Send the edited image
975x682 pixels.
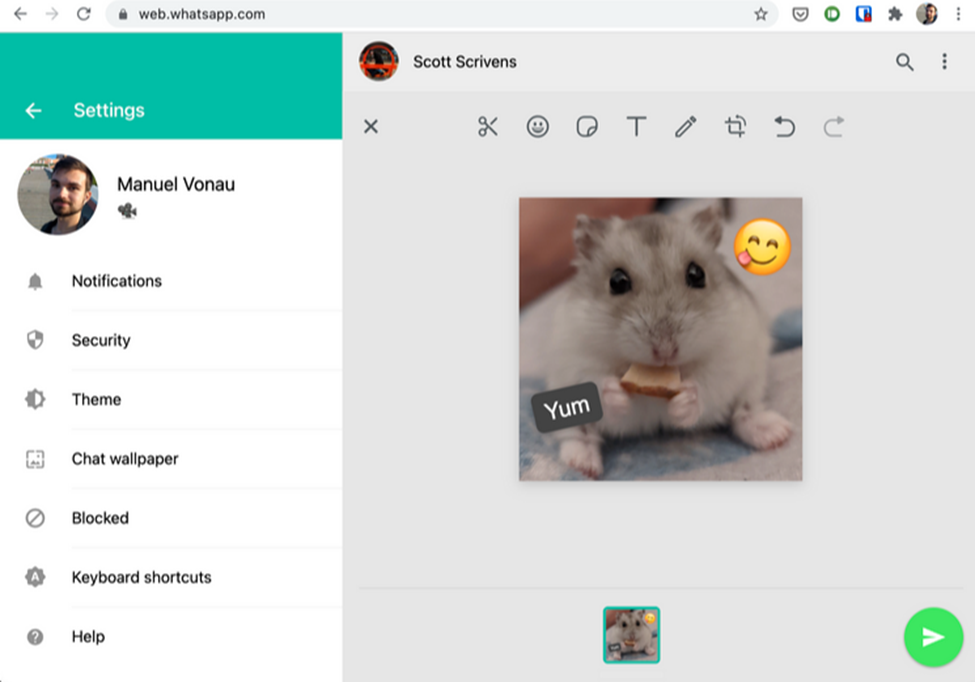point(933,637)
